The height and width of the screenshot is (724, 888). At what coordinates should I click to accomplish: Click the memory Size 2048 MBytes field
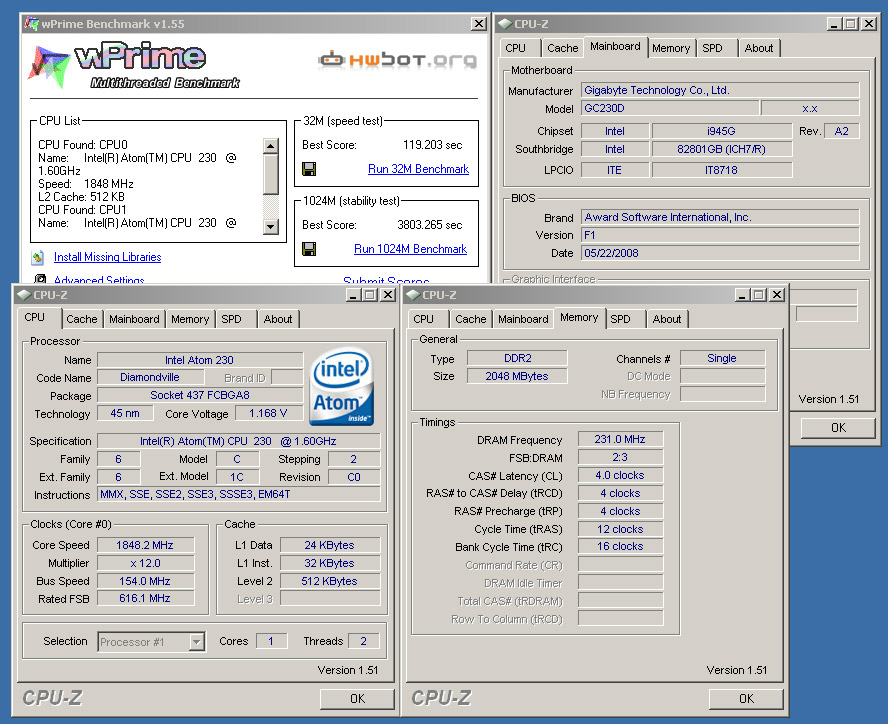click(x=517, y=376)
